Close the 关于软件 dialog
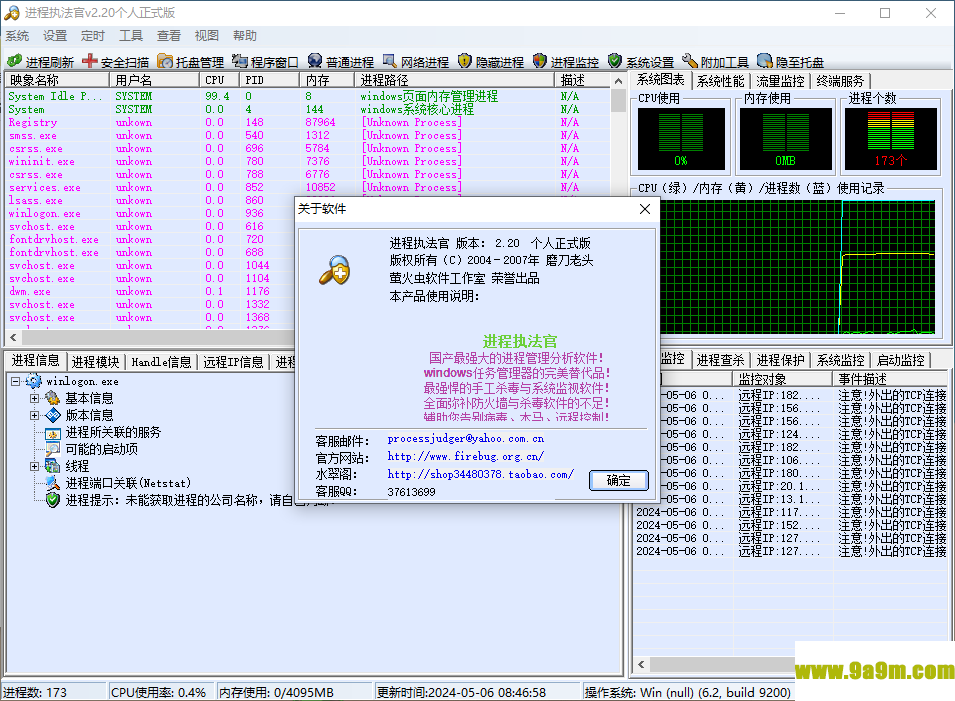Image resolution: width=955 pixels, height=701 pixels. point(645,209)
